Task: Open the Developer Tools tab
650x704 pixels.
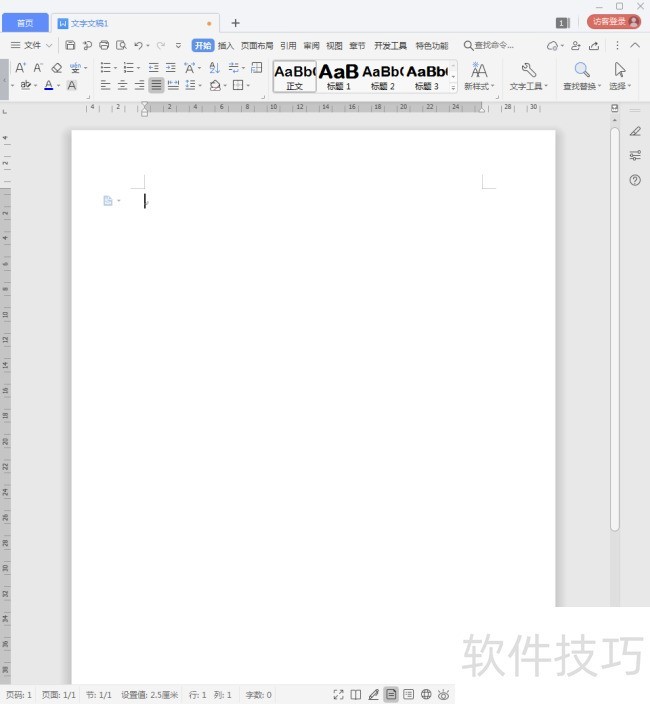Action: click(391, 45)
